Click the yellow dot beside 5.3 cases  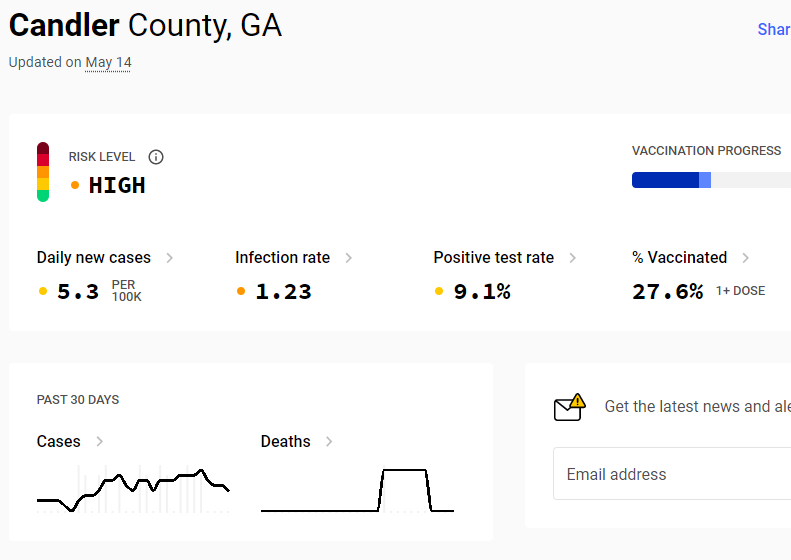(x=43, y=292)
